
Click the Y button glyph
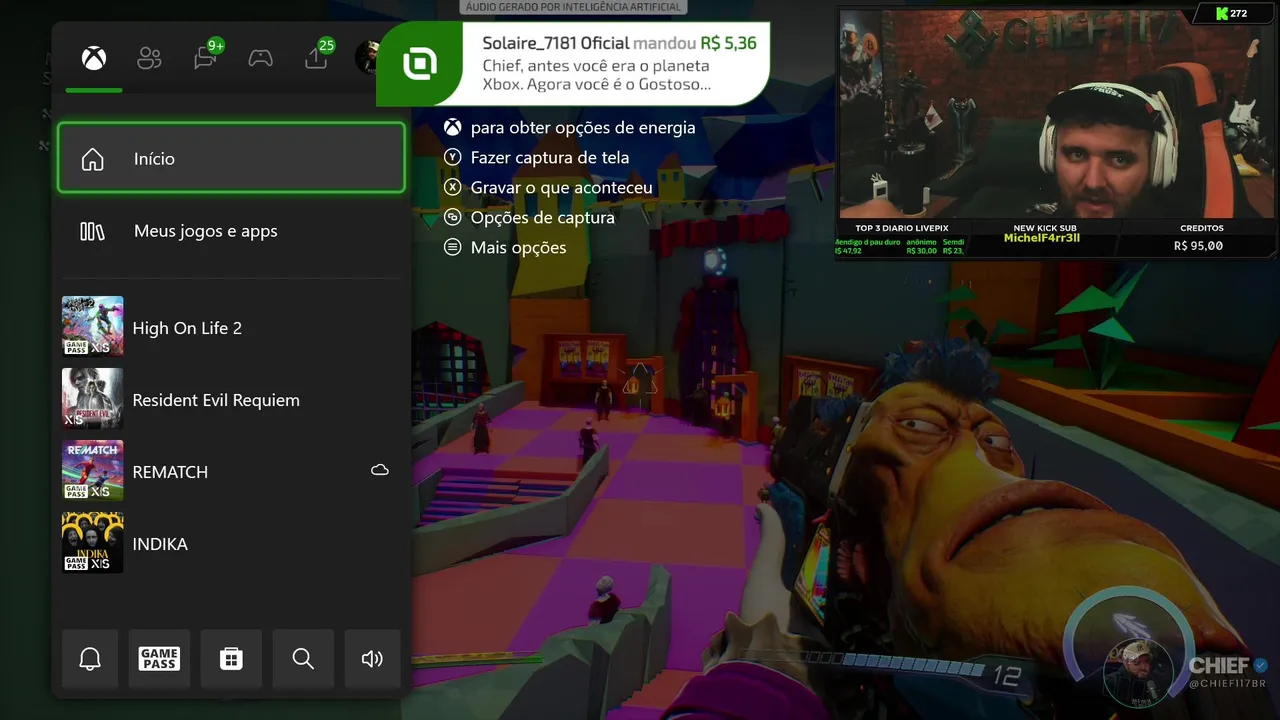453,157
